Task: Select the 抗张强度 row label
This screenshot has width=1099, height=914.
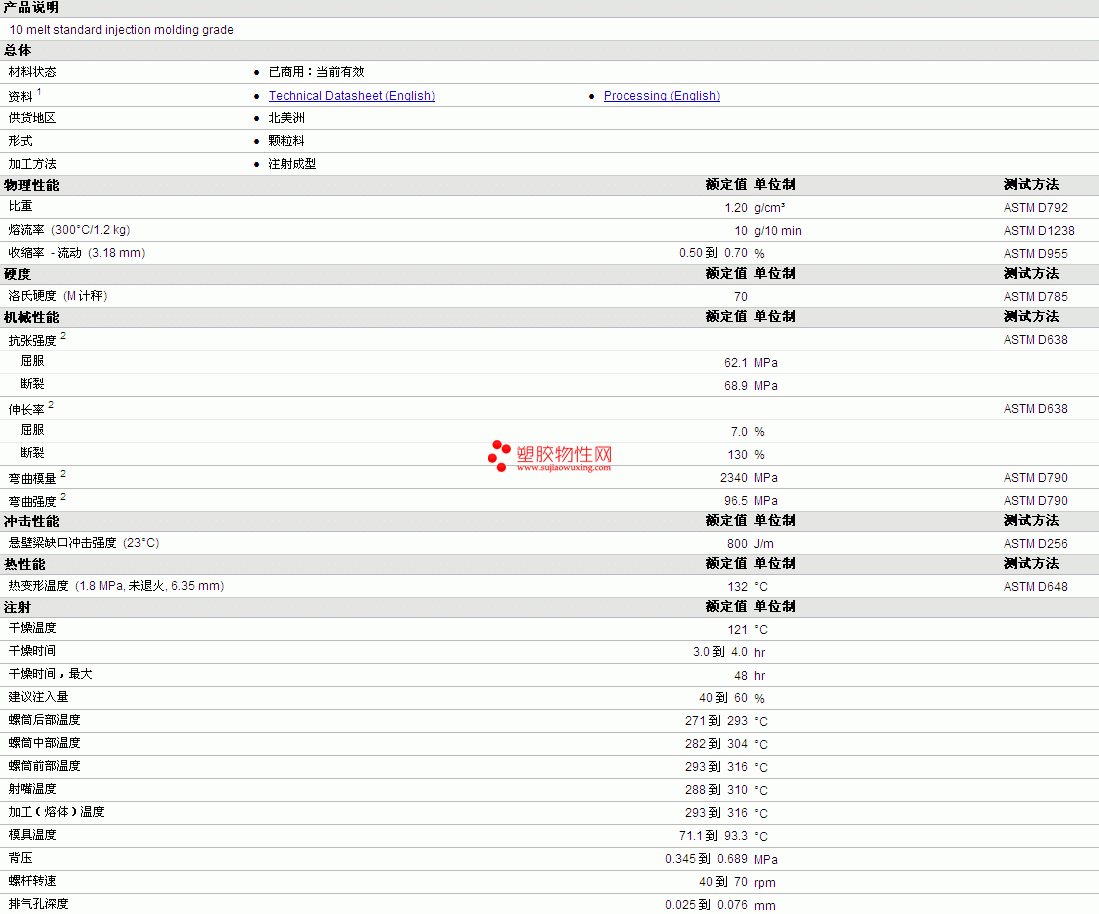Action: click(32, 341)
